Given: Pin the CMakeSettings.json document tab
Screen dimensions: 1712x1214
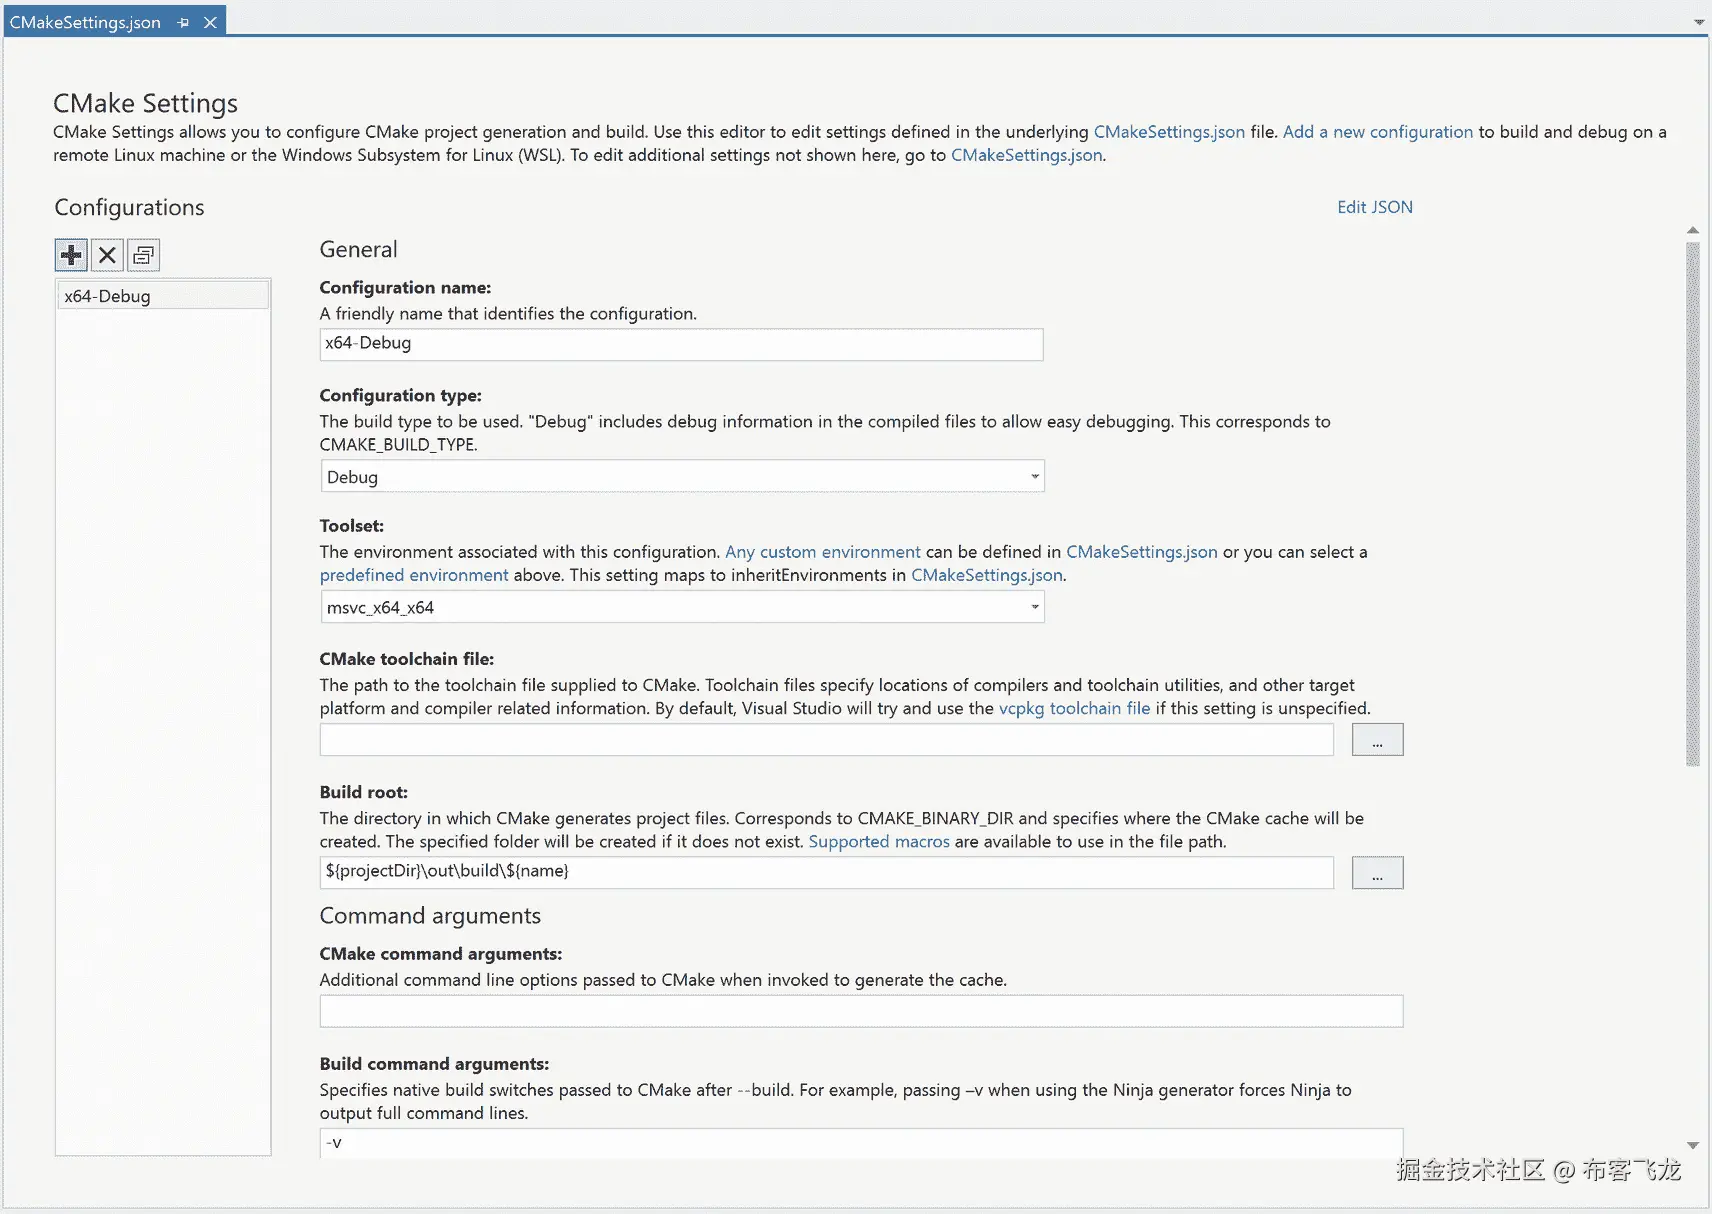Looking at the screenshot, I should [x=182, y=21].
